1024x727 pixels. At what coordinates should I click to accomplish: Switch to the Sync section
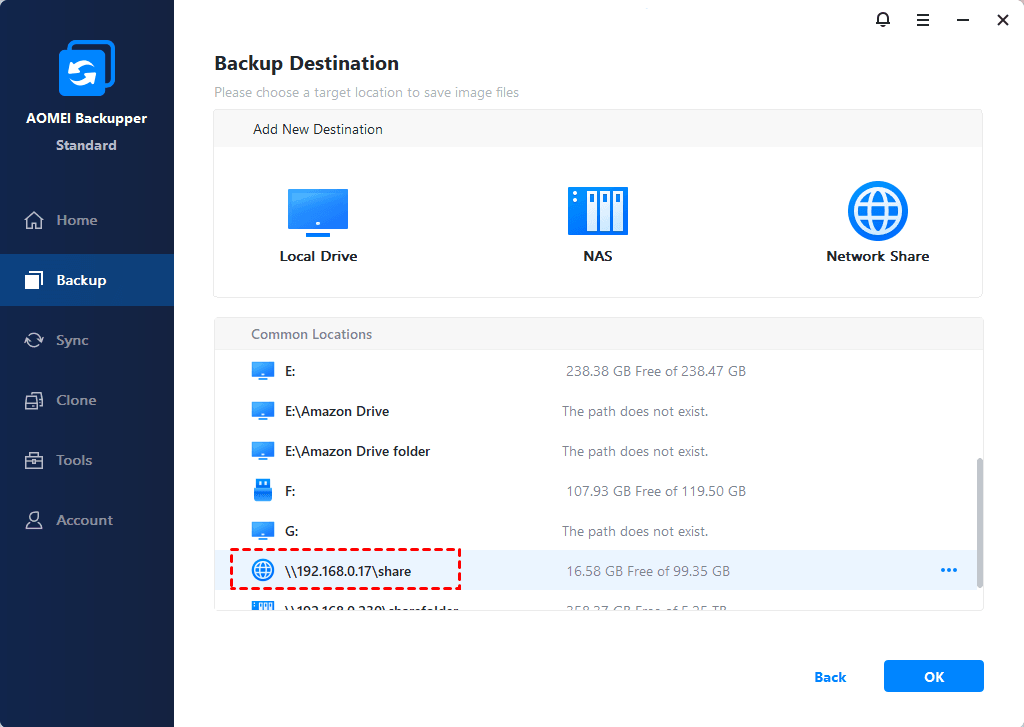[x=72, y=340]
